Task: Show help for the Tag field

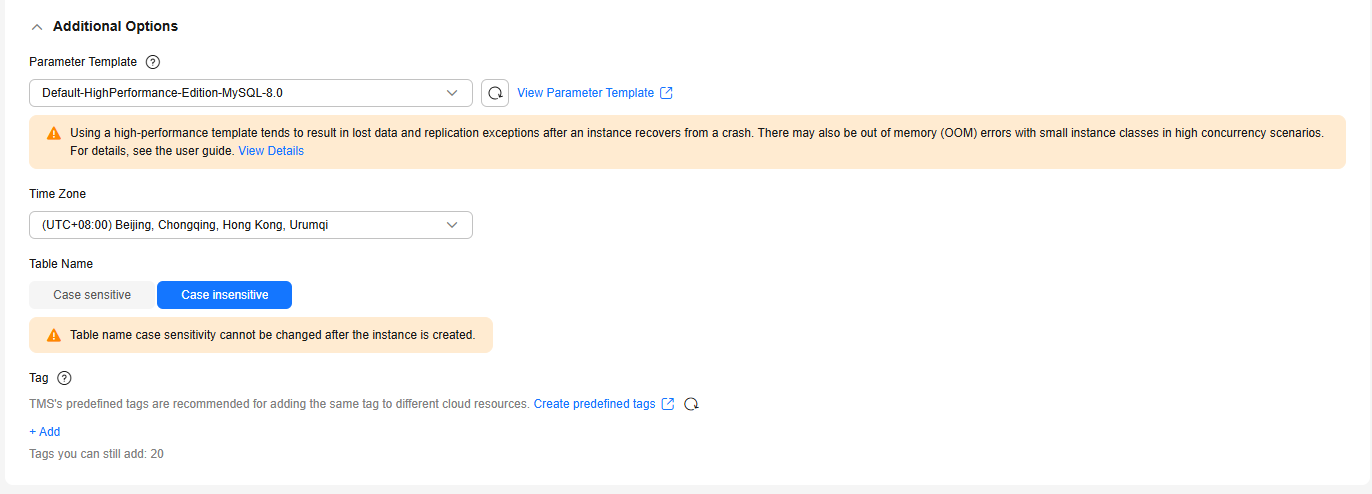Action: [x=65, y=378]
